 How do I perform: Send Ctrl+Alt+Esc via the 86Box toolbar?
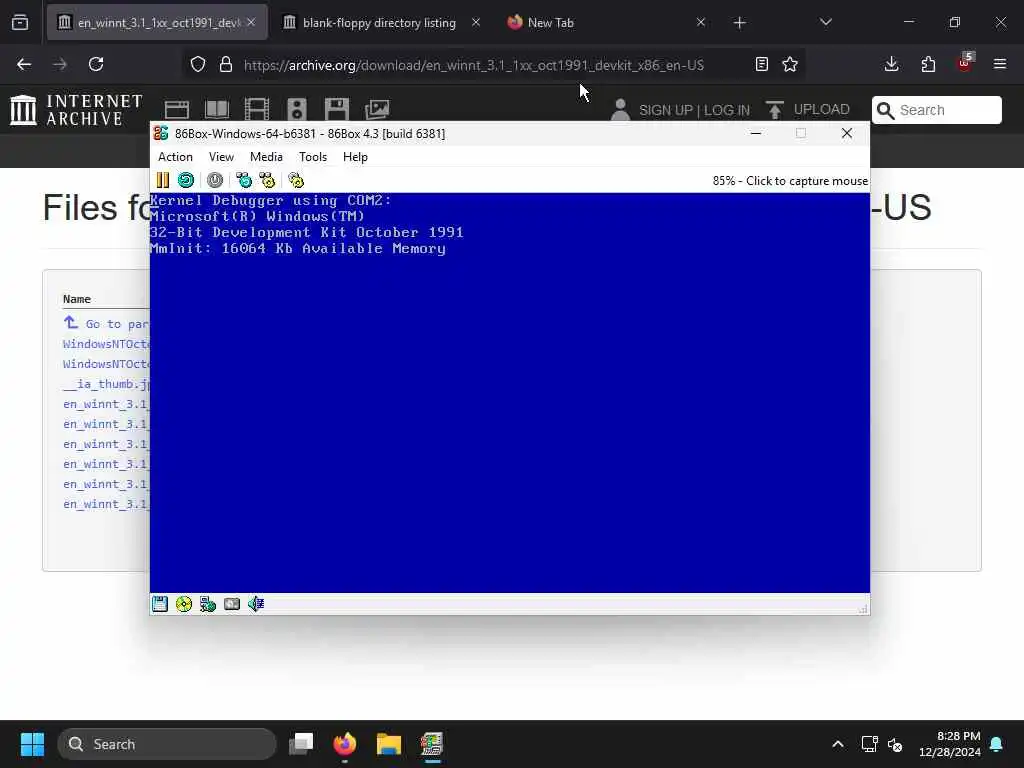[267, 180]
